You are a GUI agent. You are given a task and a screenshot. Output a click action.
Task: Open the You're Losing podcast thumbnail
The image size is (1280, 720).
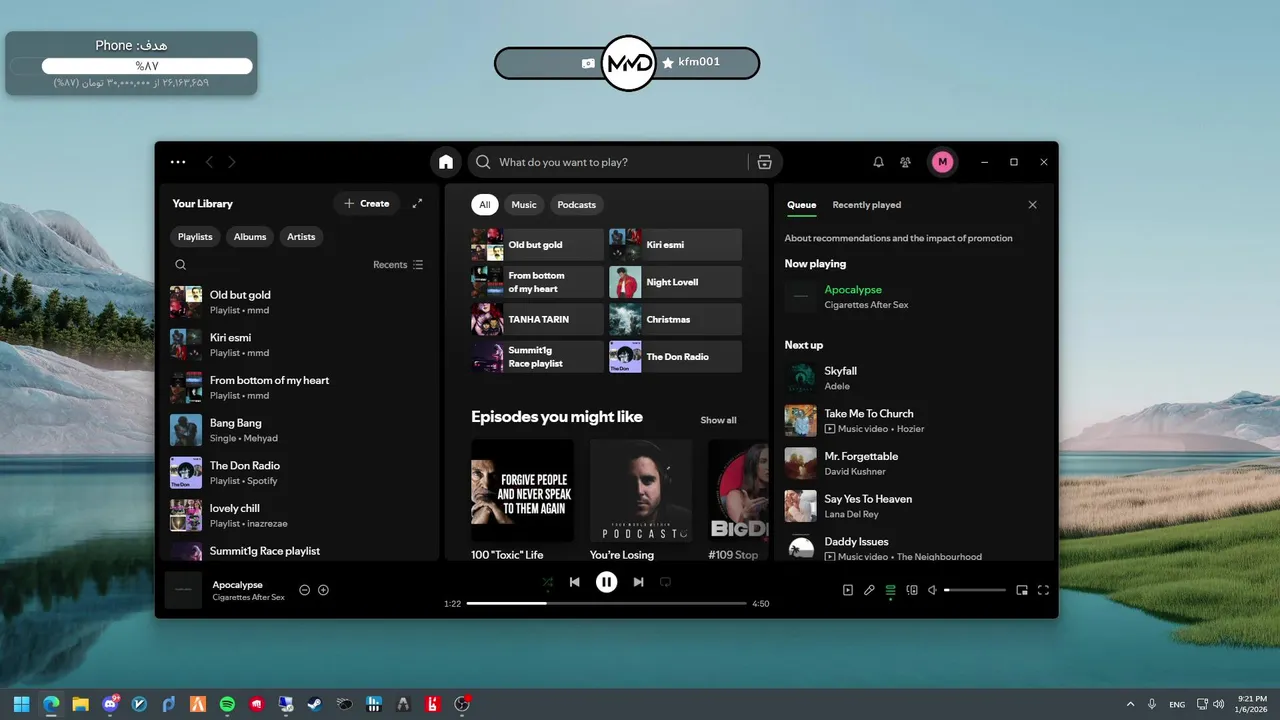tap(641, 490)
